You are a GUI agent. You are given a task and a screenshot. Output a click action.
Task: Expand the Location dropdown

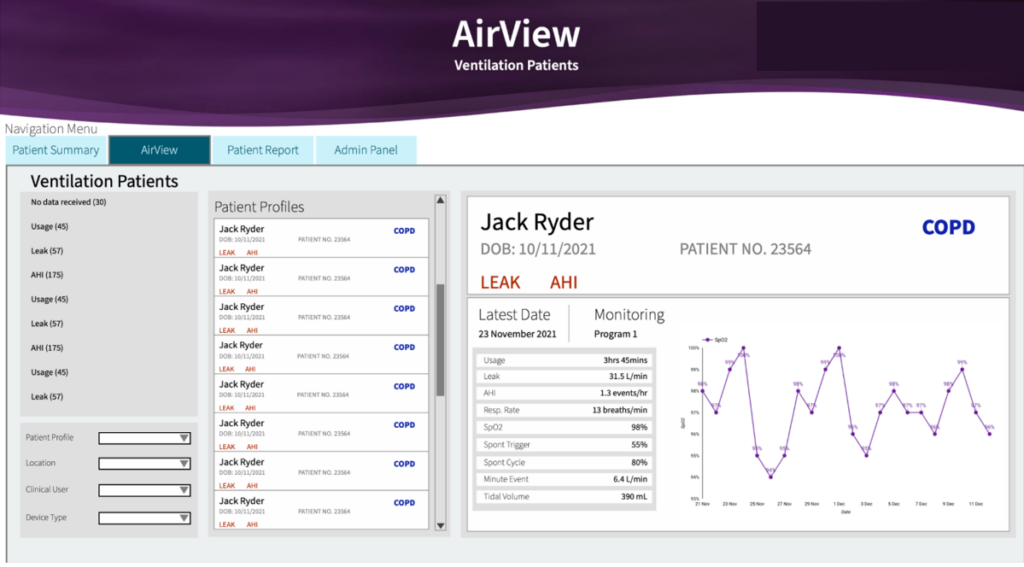144,464
